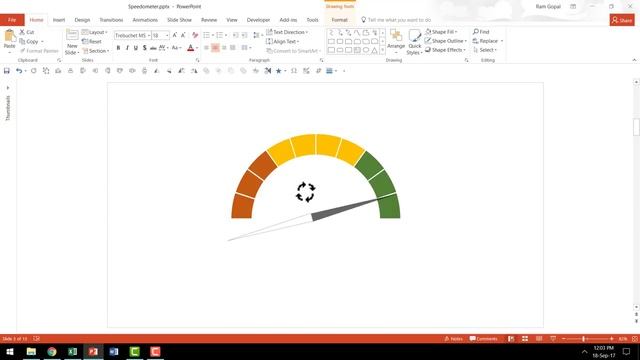Open the font size dropdown
The height and width of the screenshot is (360, 640).
click(x=167, y=36)
